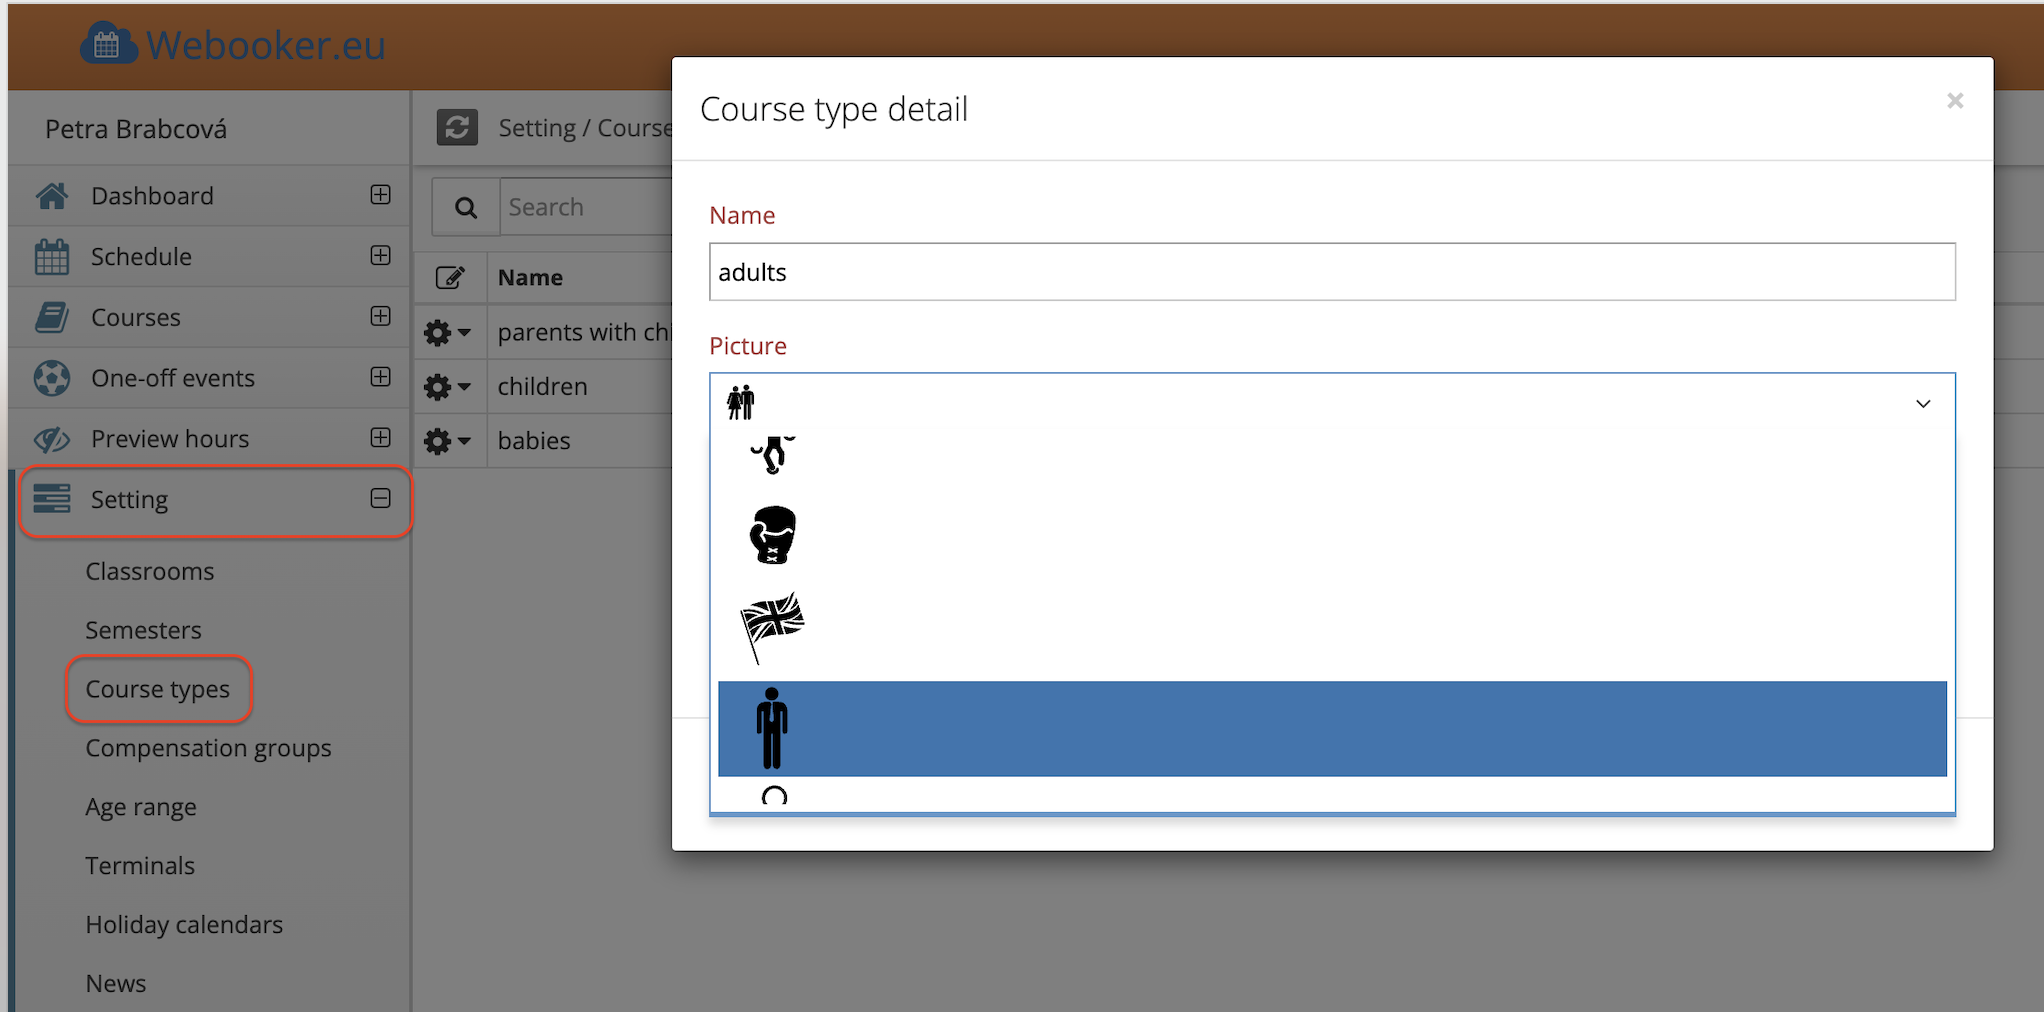Screen dimensions: 2044x1012
Task: Click the Name input field containing adults
Action: point(1332,272)
